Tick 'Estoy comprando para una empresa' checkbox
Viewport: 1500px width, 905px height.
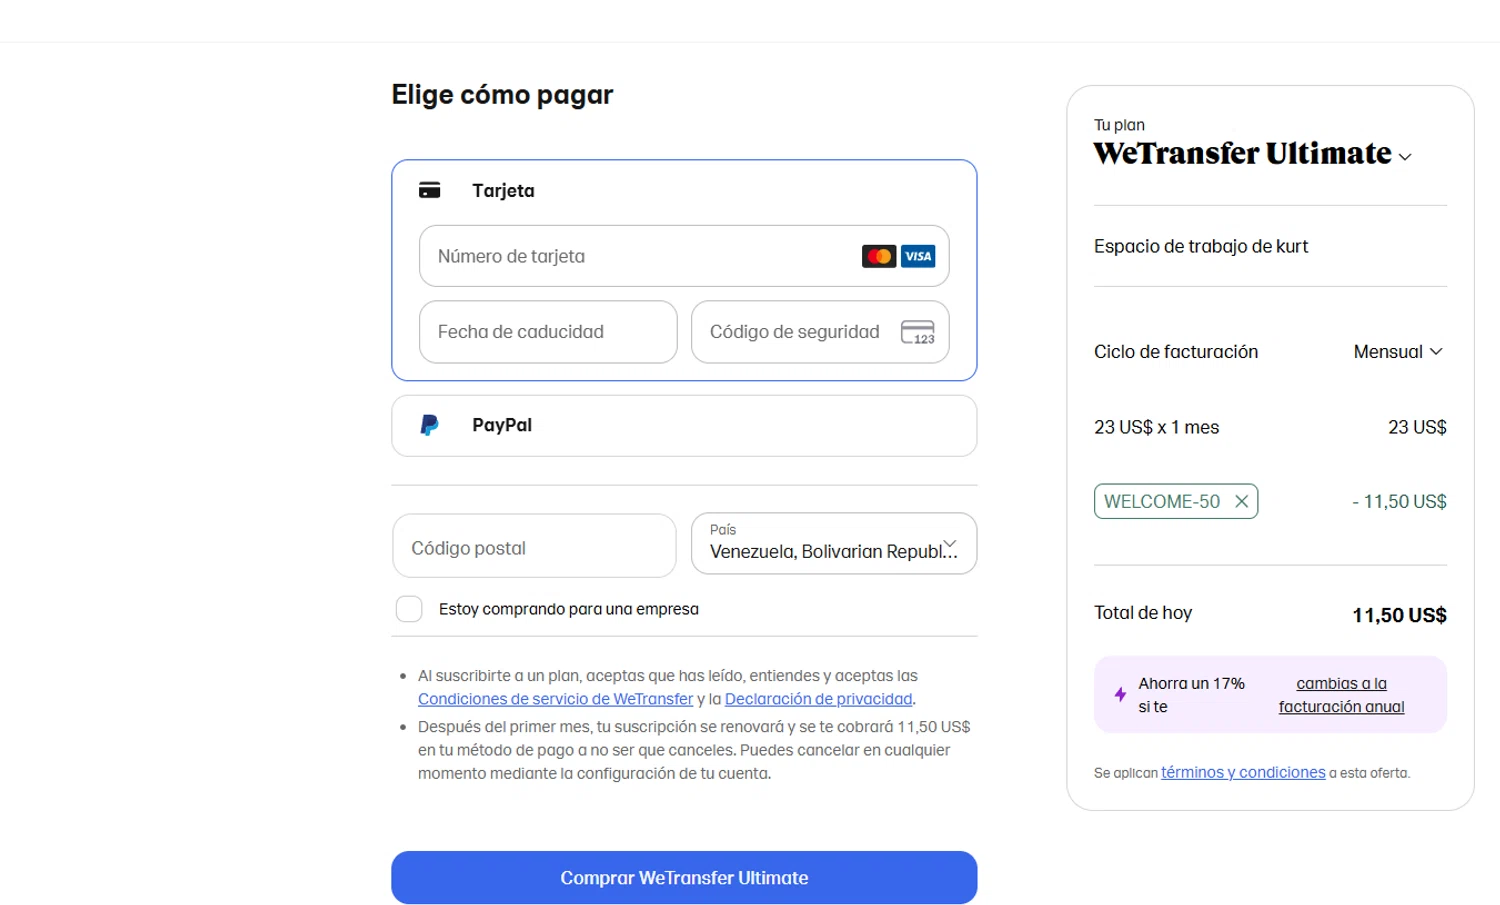pos(409,609)
